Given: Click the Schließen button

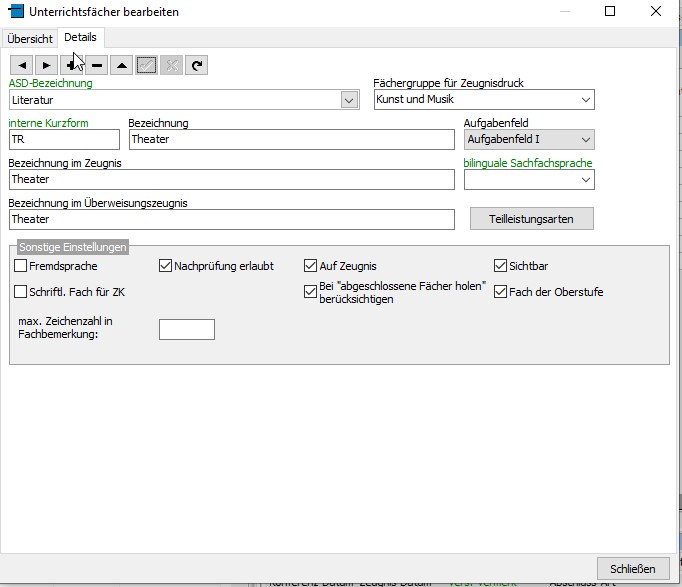Looking at the screenshot, I should tap(633, 569).
